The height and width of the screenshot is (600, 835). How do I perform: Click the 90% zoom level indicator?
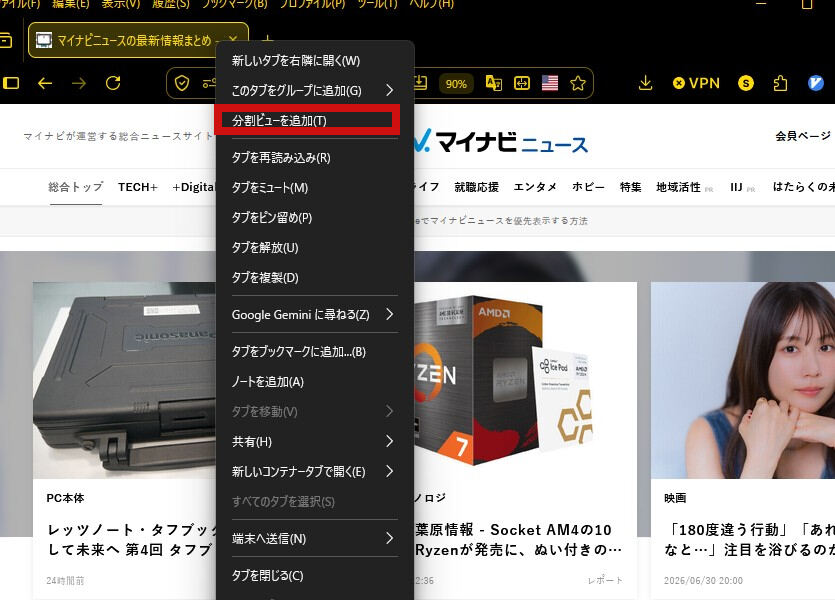456,84
